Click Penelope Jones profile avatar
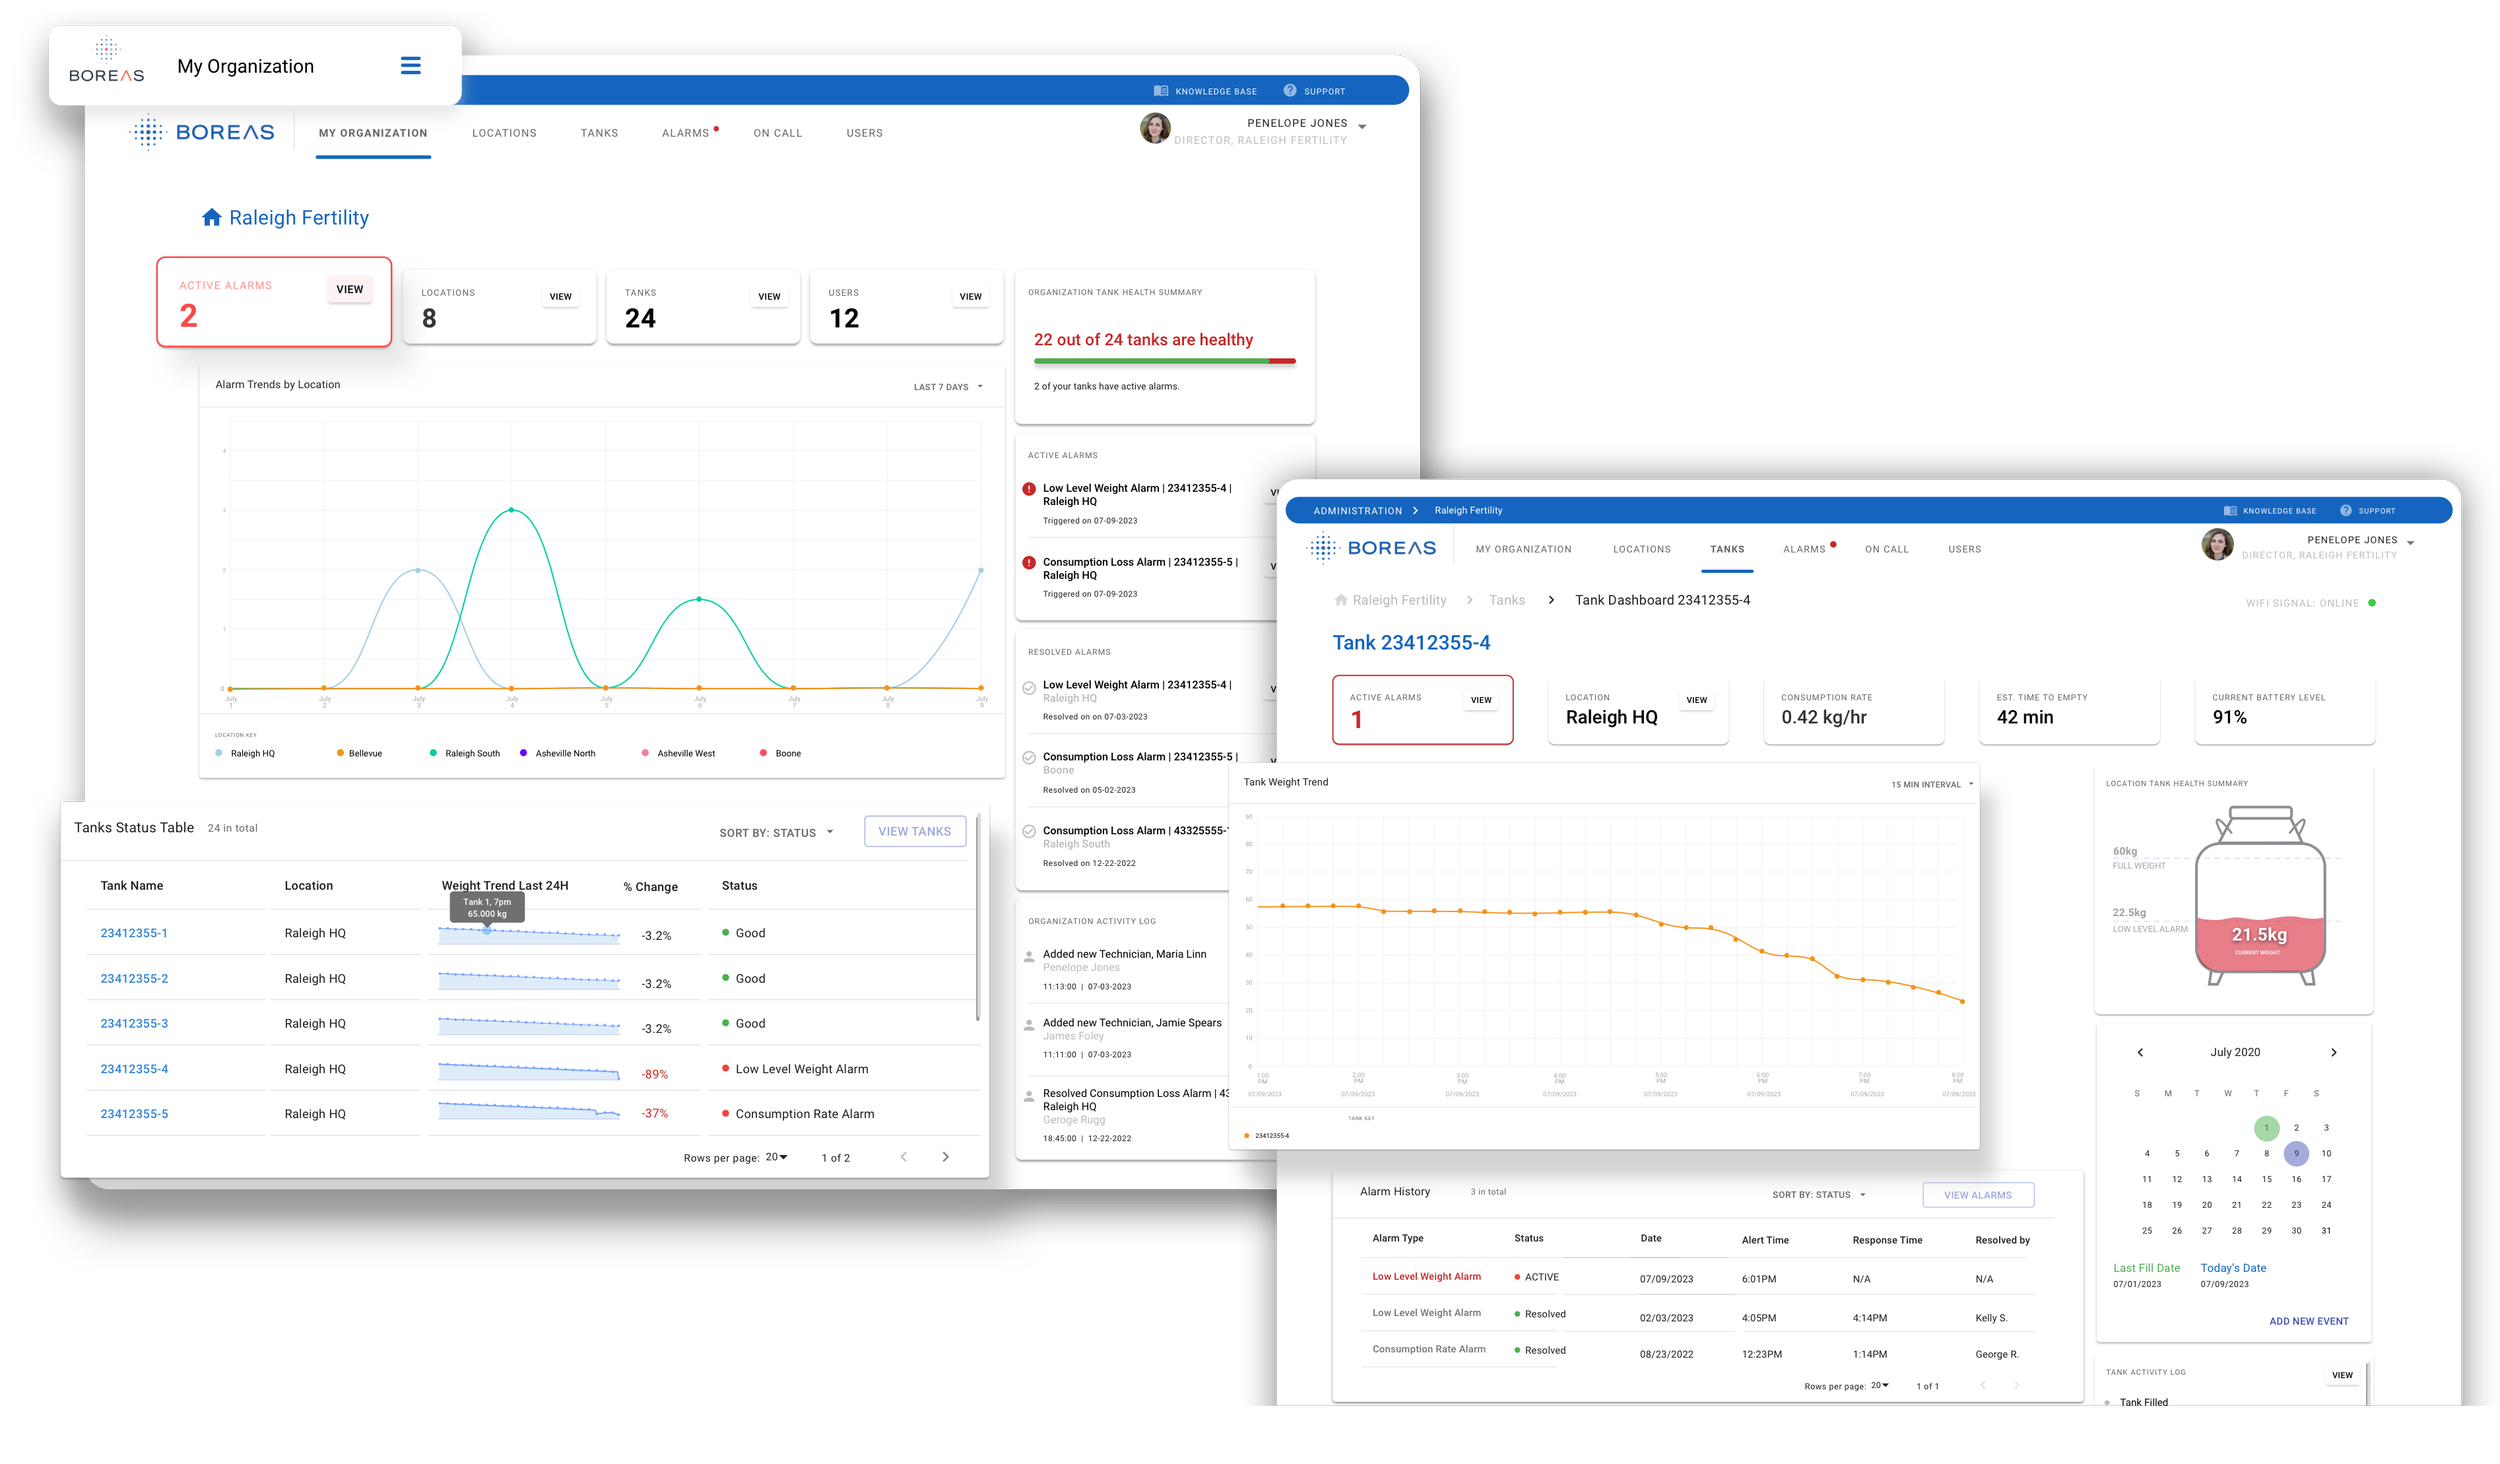Viewport: 2500px width, 1464px height. click(x=1154, y=129)
